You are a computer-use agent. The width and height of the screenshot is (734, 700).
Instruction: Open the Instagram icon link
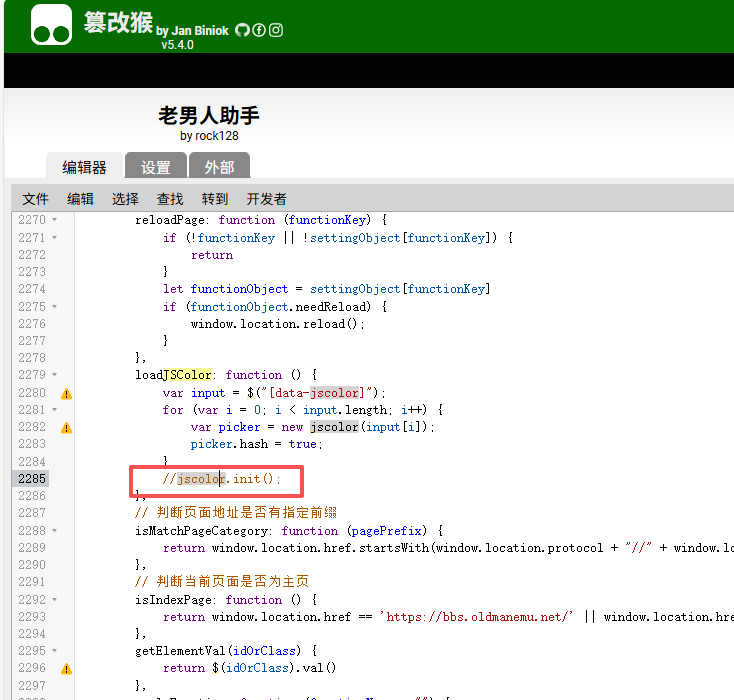click(x=276, y=30)
